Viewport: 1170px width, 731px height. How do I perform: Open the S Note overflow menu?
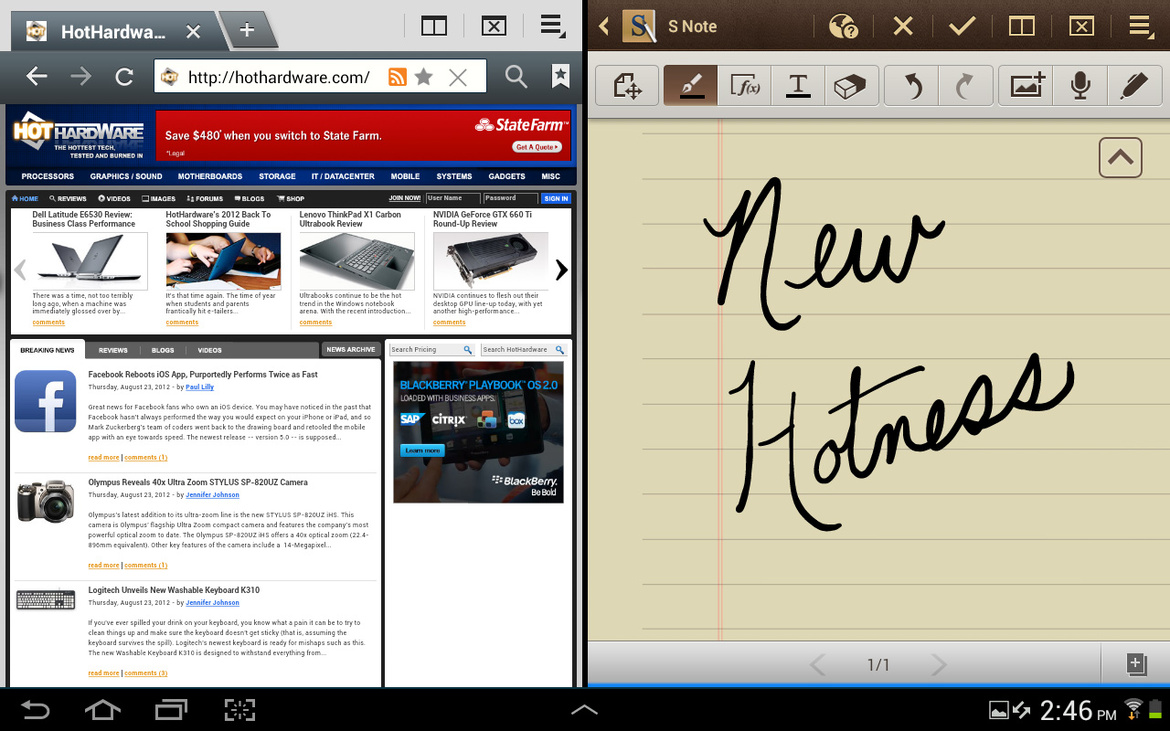pyautogui.click(x=1141, y=26)
